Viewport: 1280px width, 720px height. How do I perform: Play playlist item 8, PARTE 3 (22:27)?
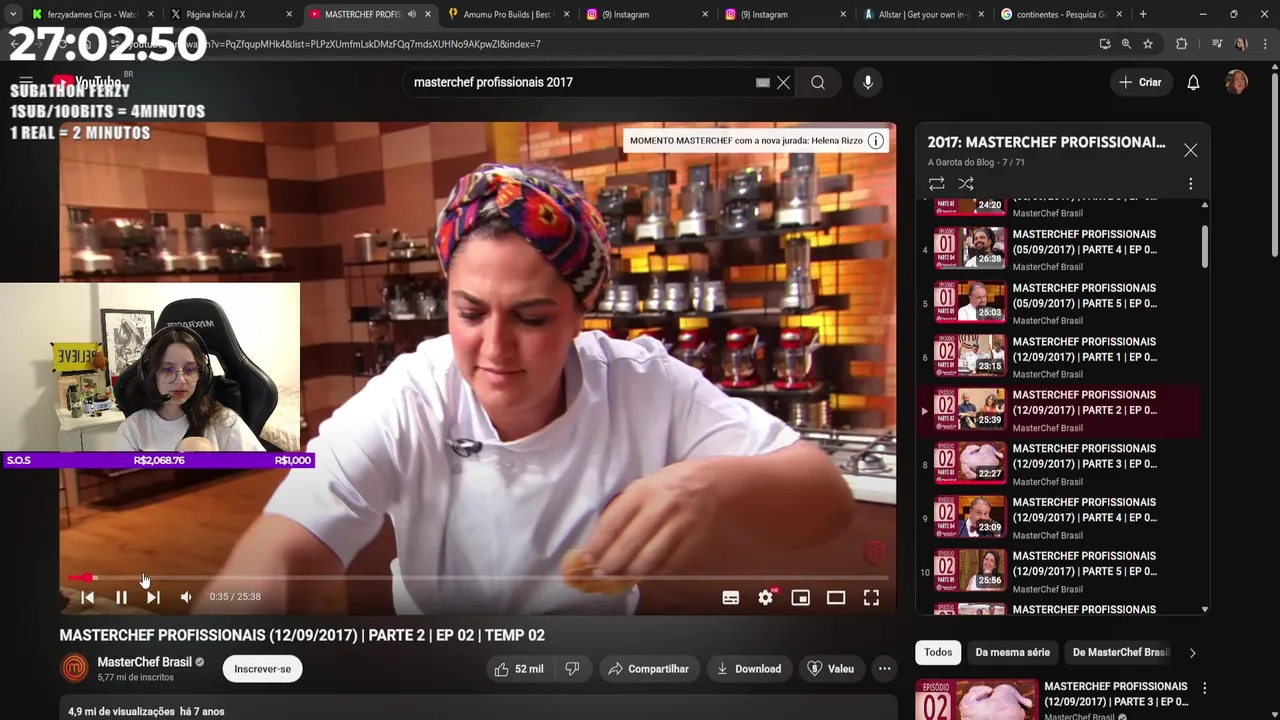point(1058,464)
